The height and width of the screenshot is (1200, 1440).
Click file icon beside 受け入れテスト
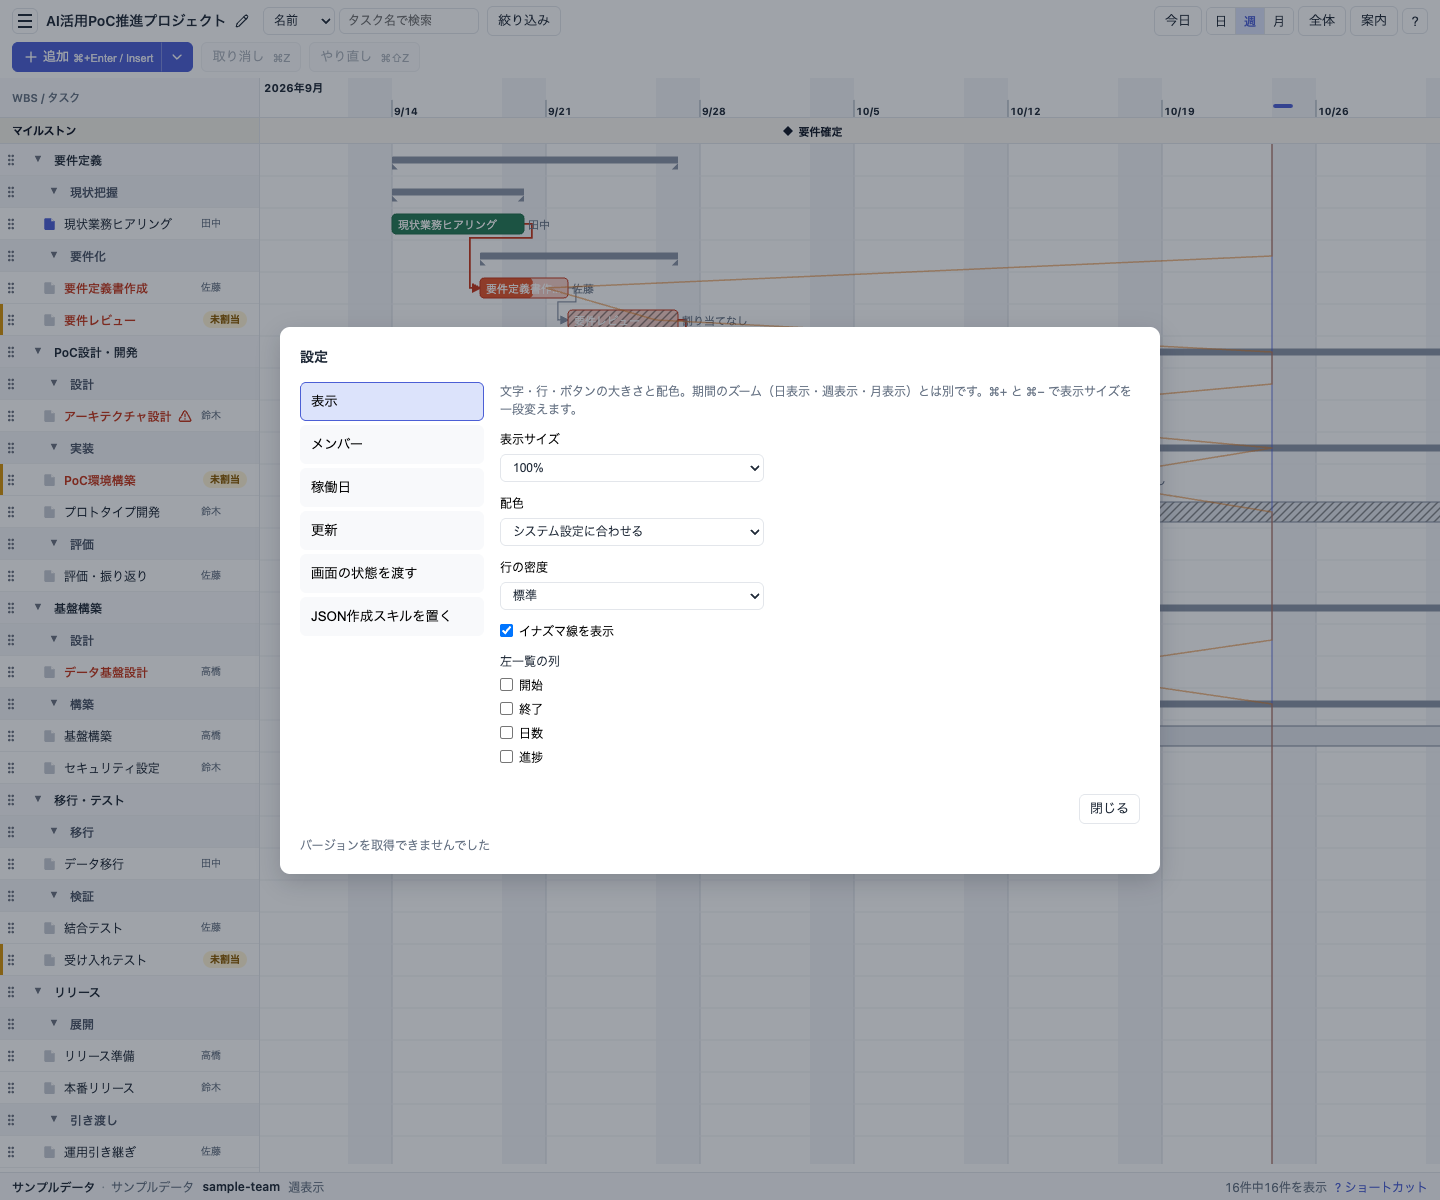coord(49,960)
